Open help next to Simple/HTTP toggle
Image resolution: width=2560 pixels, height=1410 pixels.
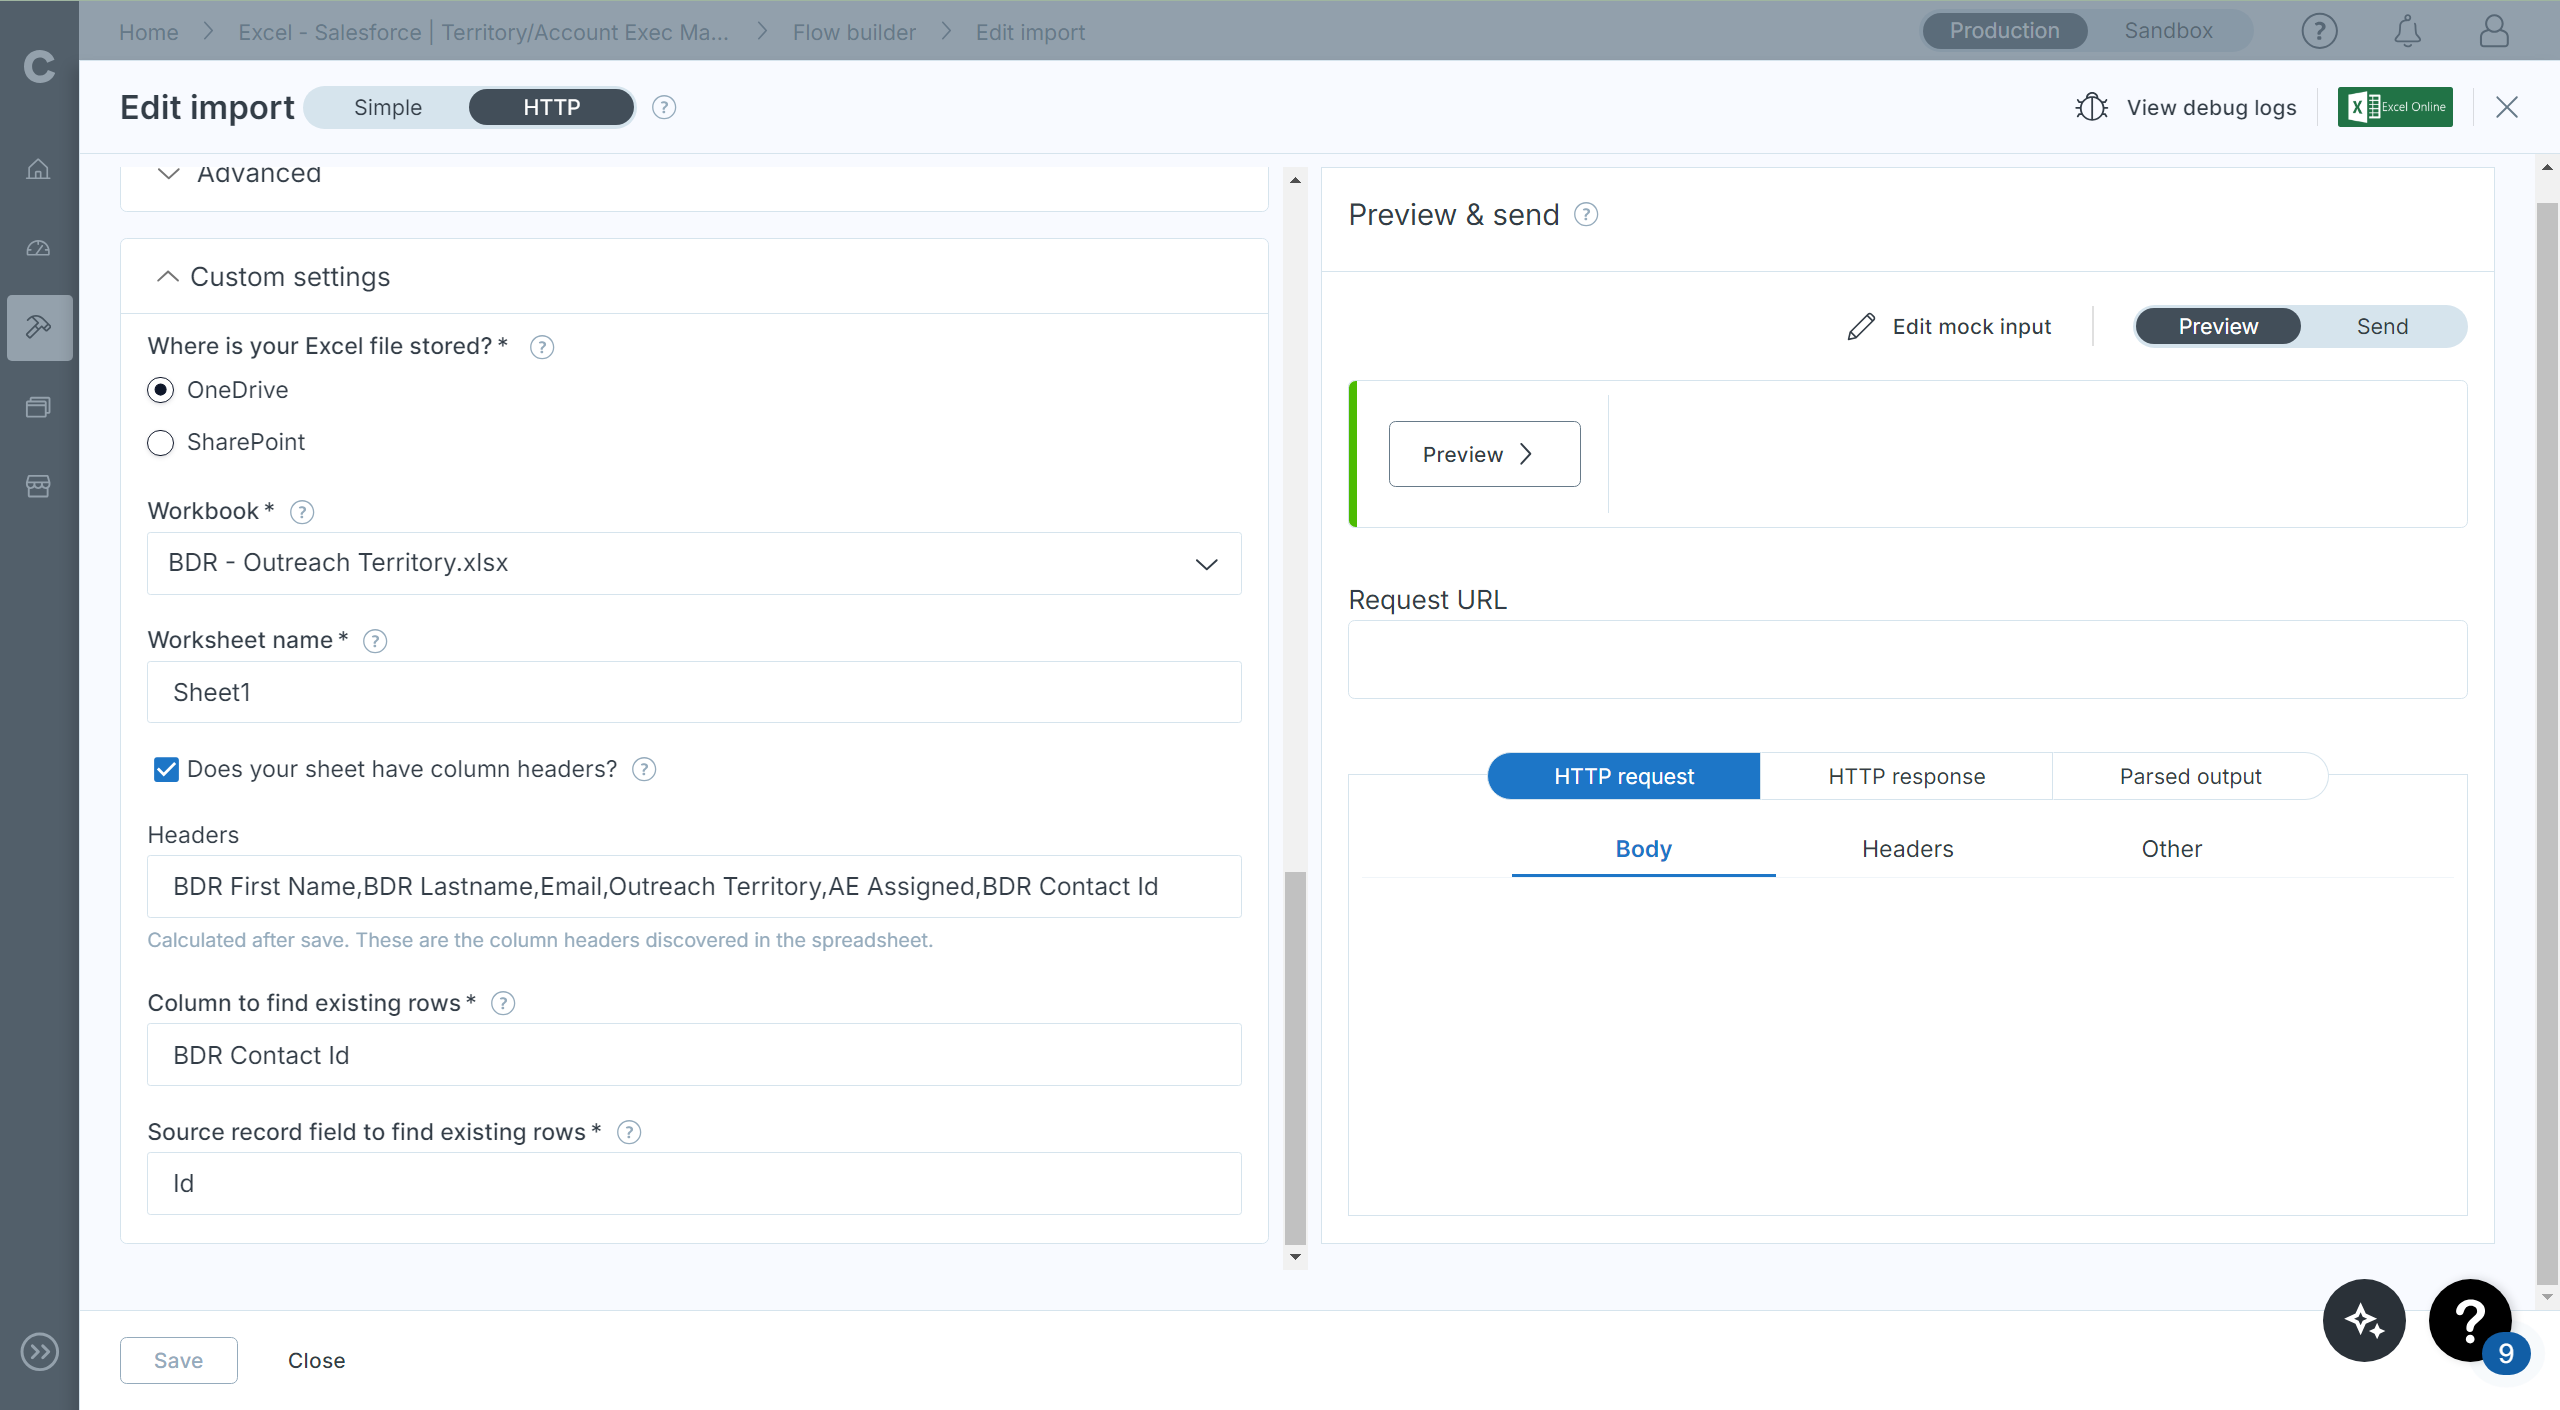(x=664, y=107)
